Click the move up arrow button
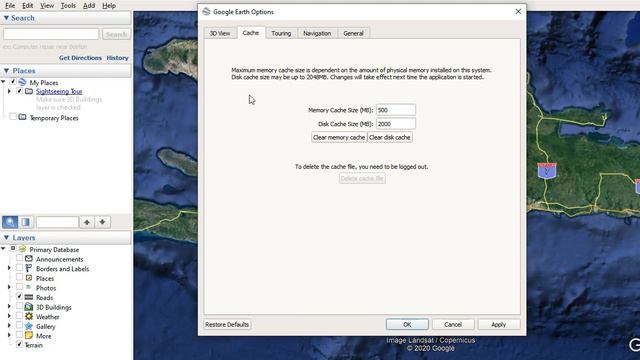 (x=87, y=222)
